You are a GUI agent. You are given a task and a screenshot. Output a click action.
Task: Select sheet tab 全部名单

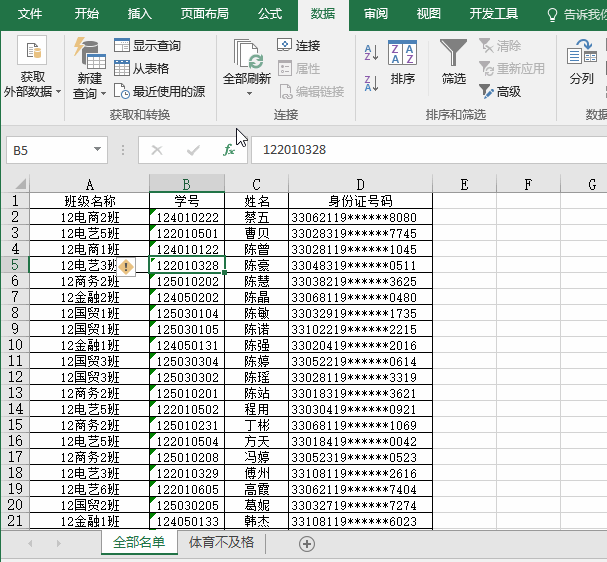(139, 542)
